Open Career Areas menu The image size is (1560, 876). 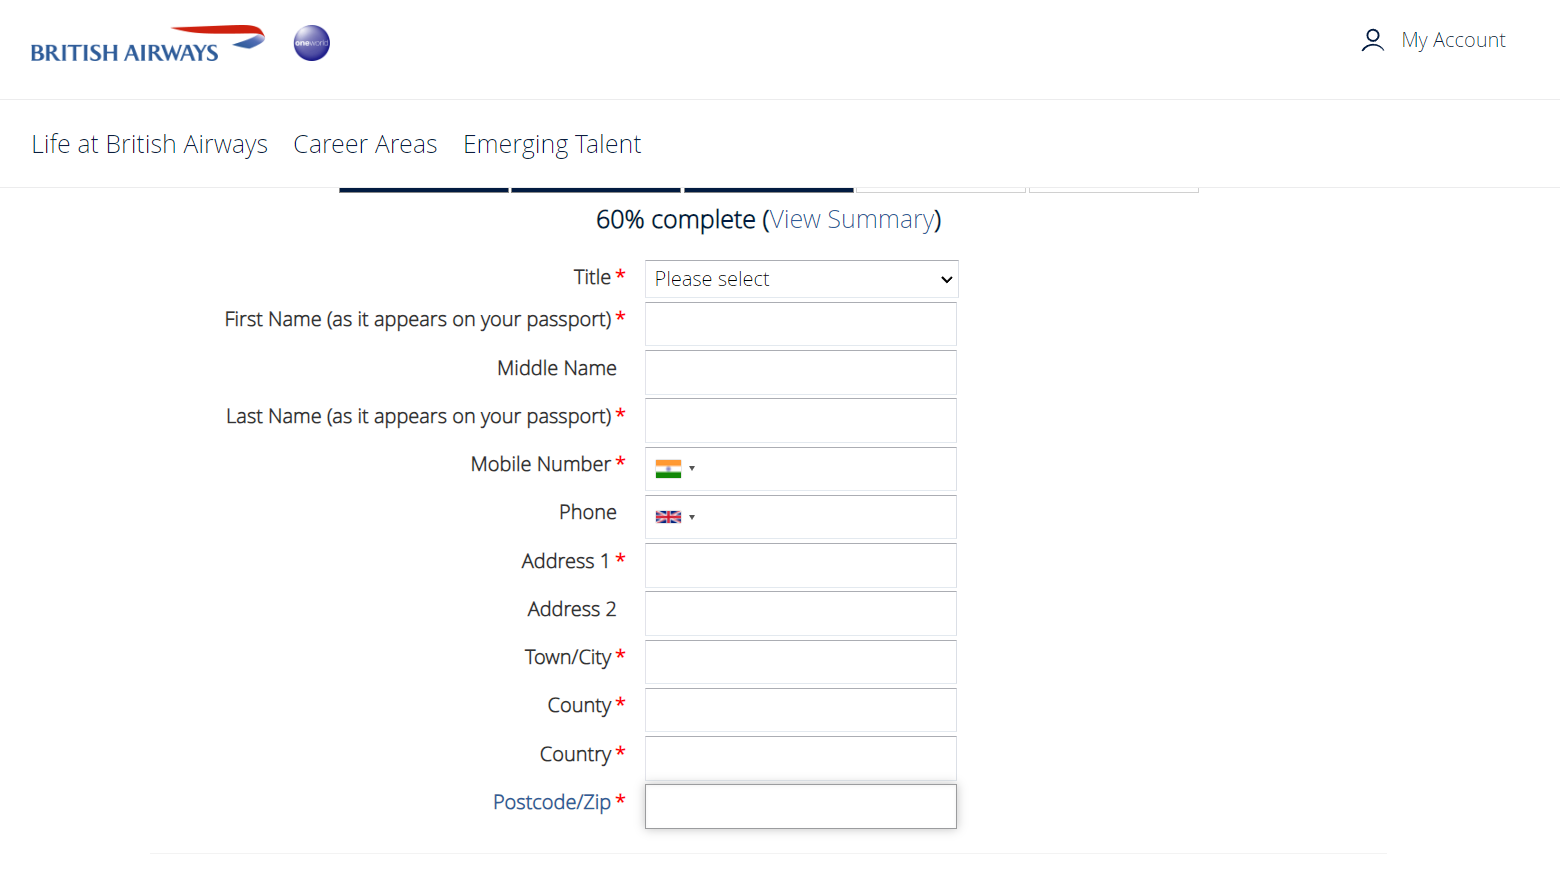pos(365,144)
